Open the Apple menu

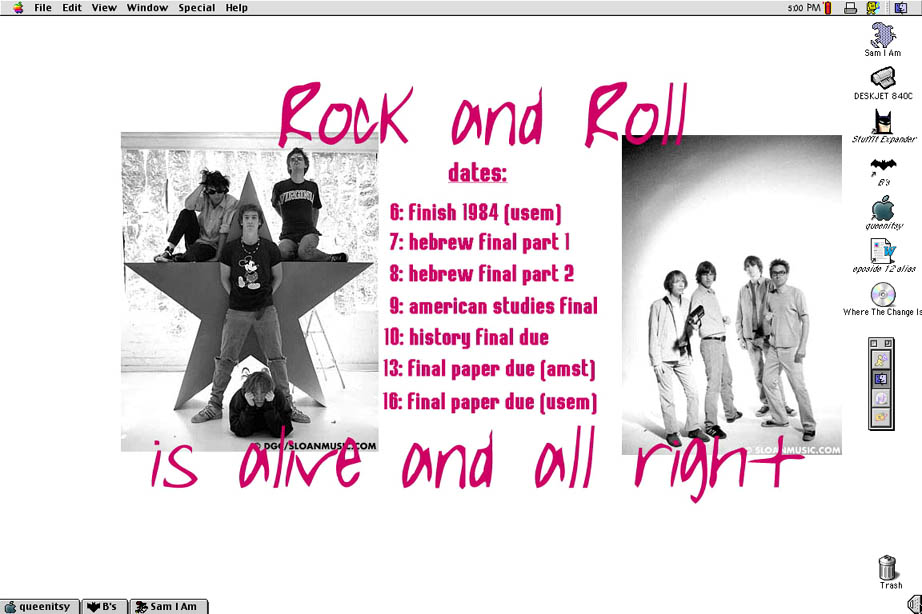click(x=18, y=8)
